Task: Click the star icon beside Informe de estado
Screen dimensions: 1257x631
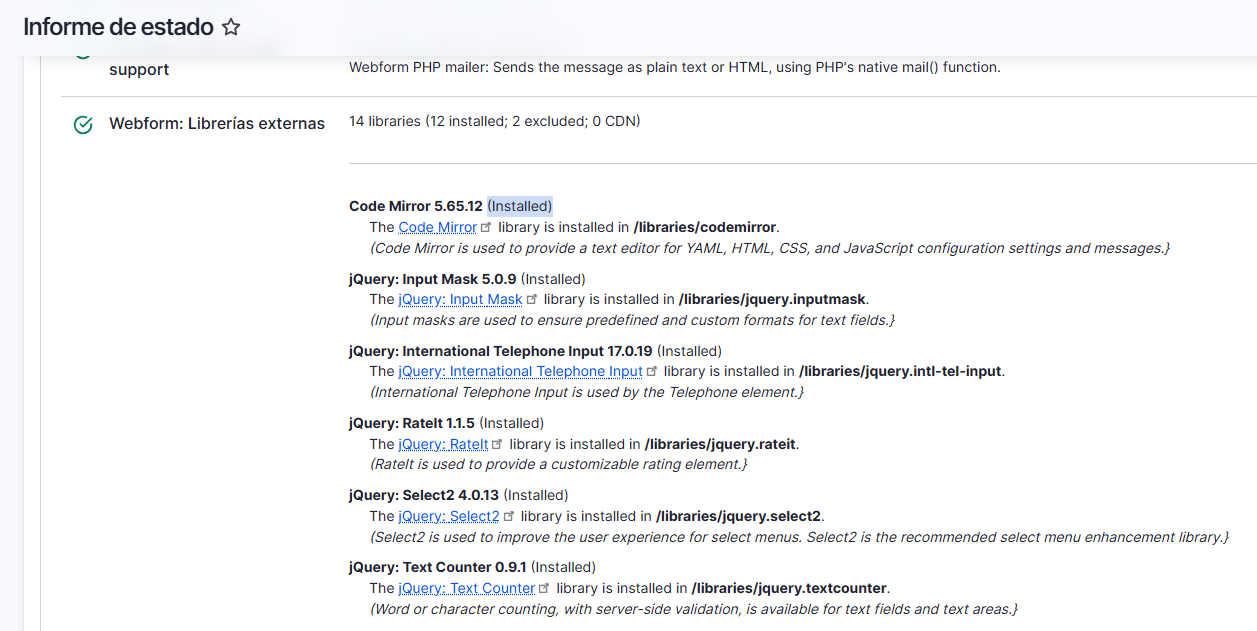Action: pyautogui.click(x=231, y=27)
